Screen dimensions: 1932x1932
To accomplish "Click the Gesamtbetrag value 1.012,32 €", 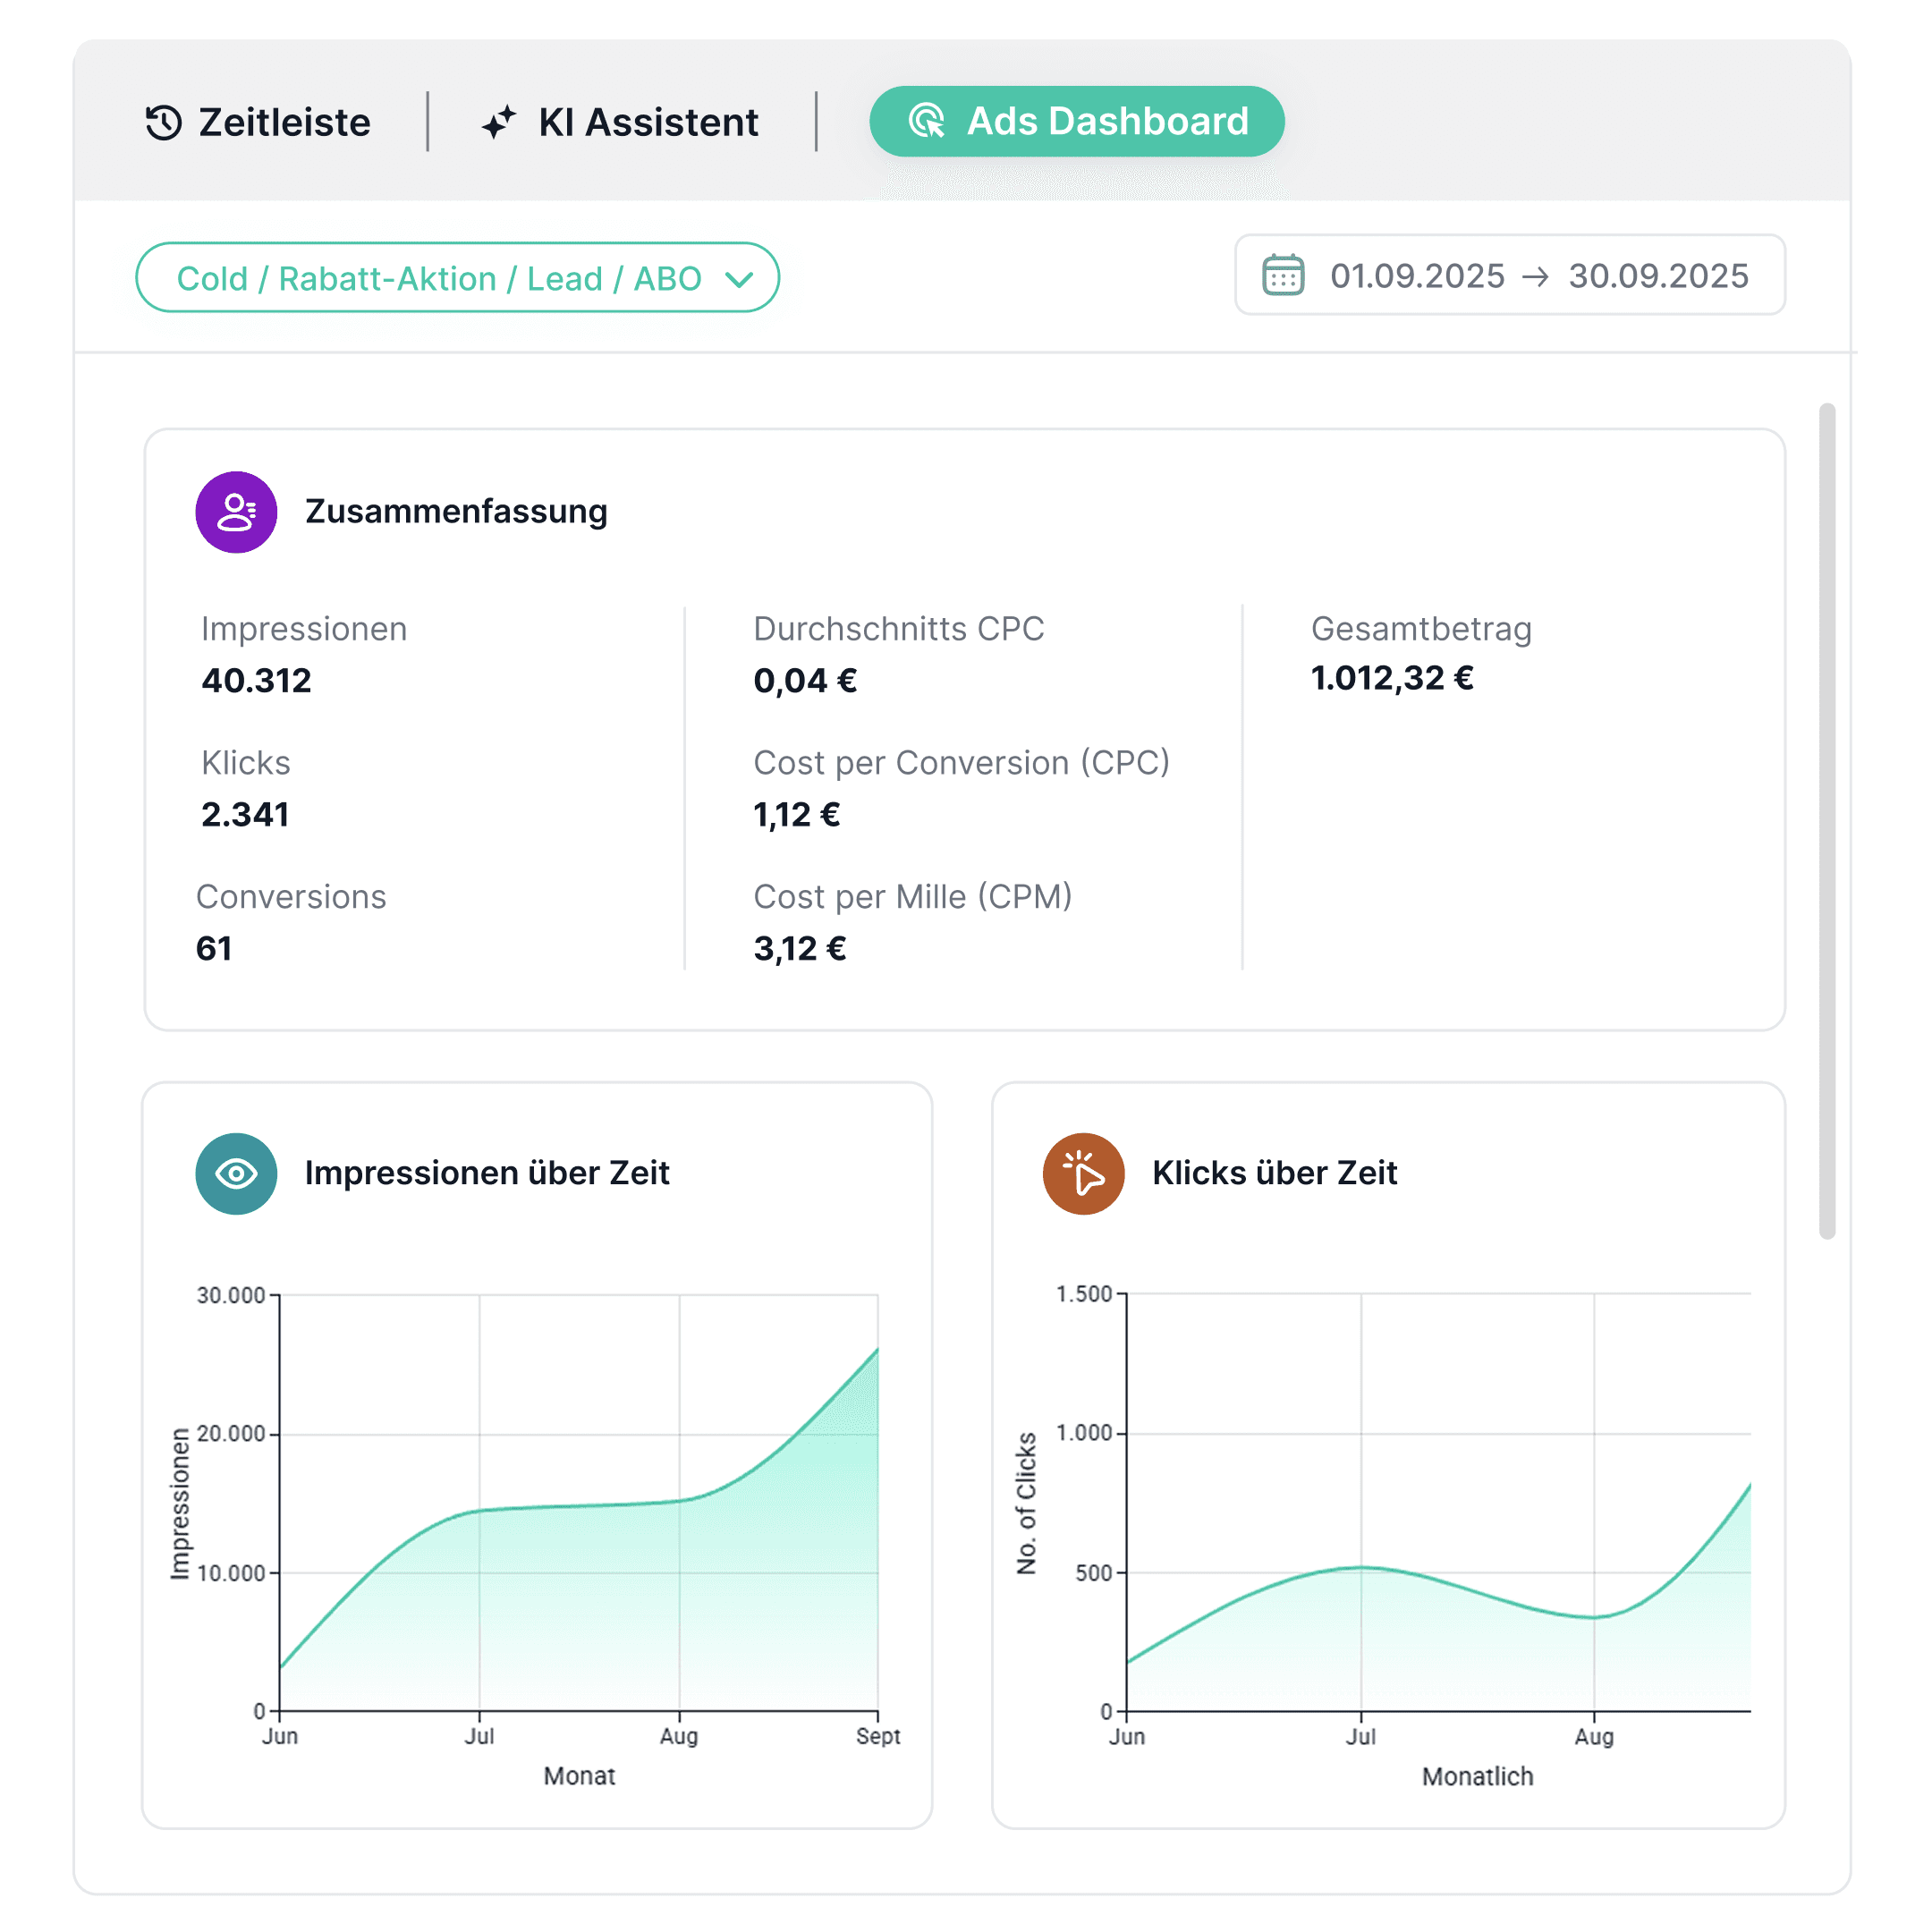I will click(x=1392, y=678).
